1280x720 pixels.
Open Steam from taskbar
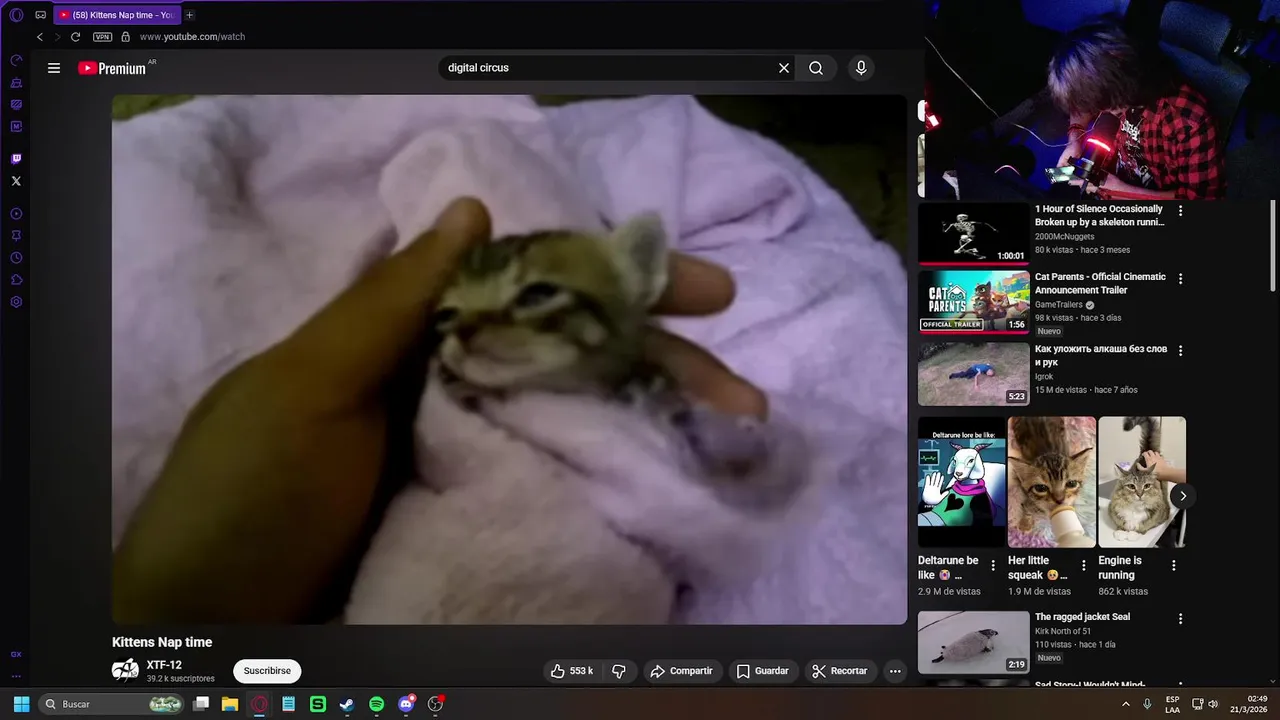(x=347, y=704)
